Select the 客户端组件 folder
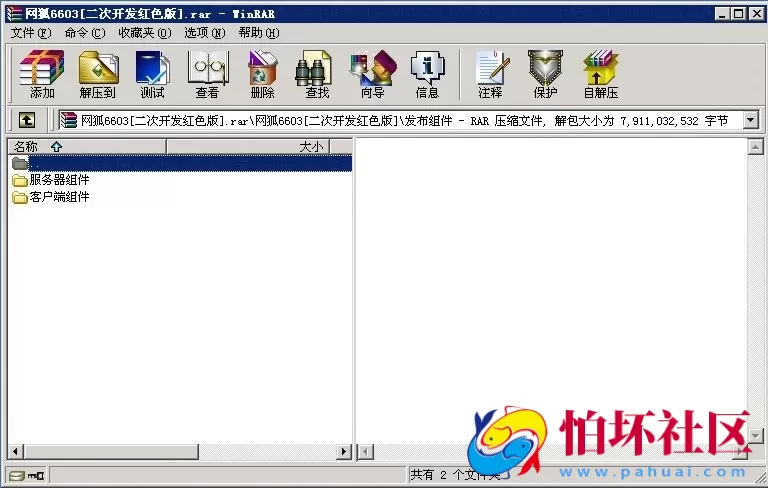Image resolution: width=768 pixels, height=488 pixels. [59, 197]
